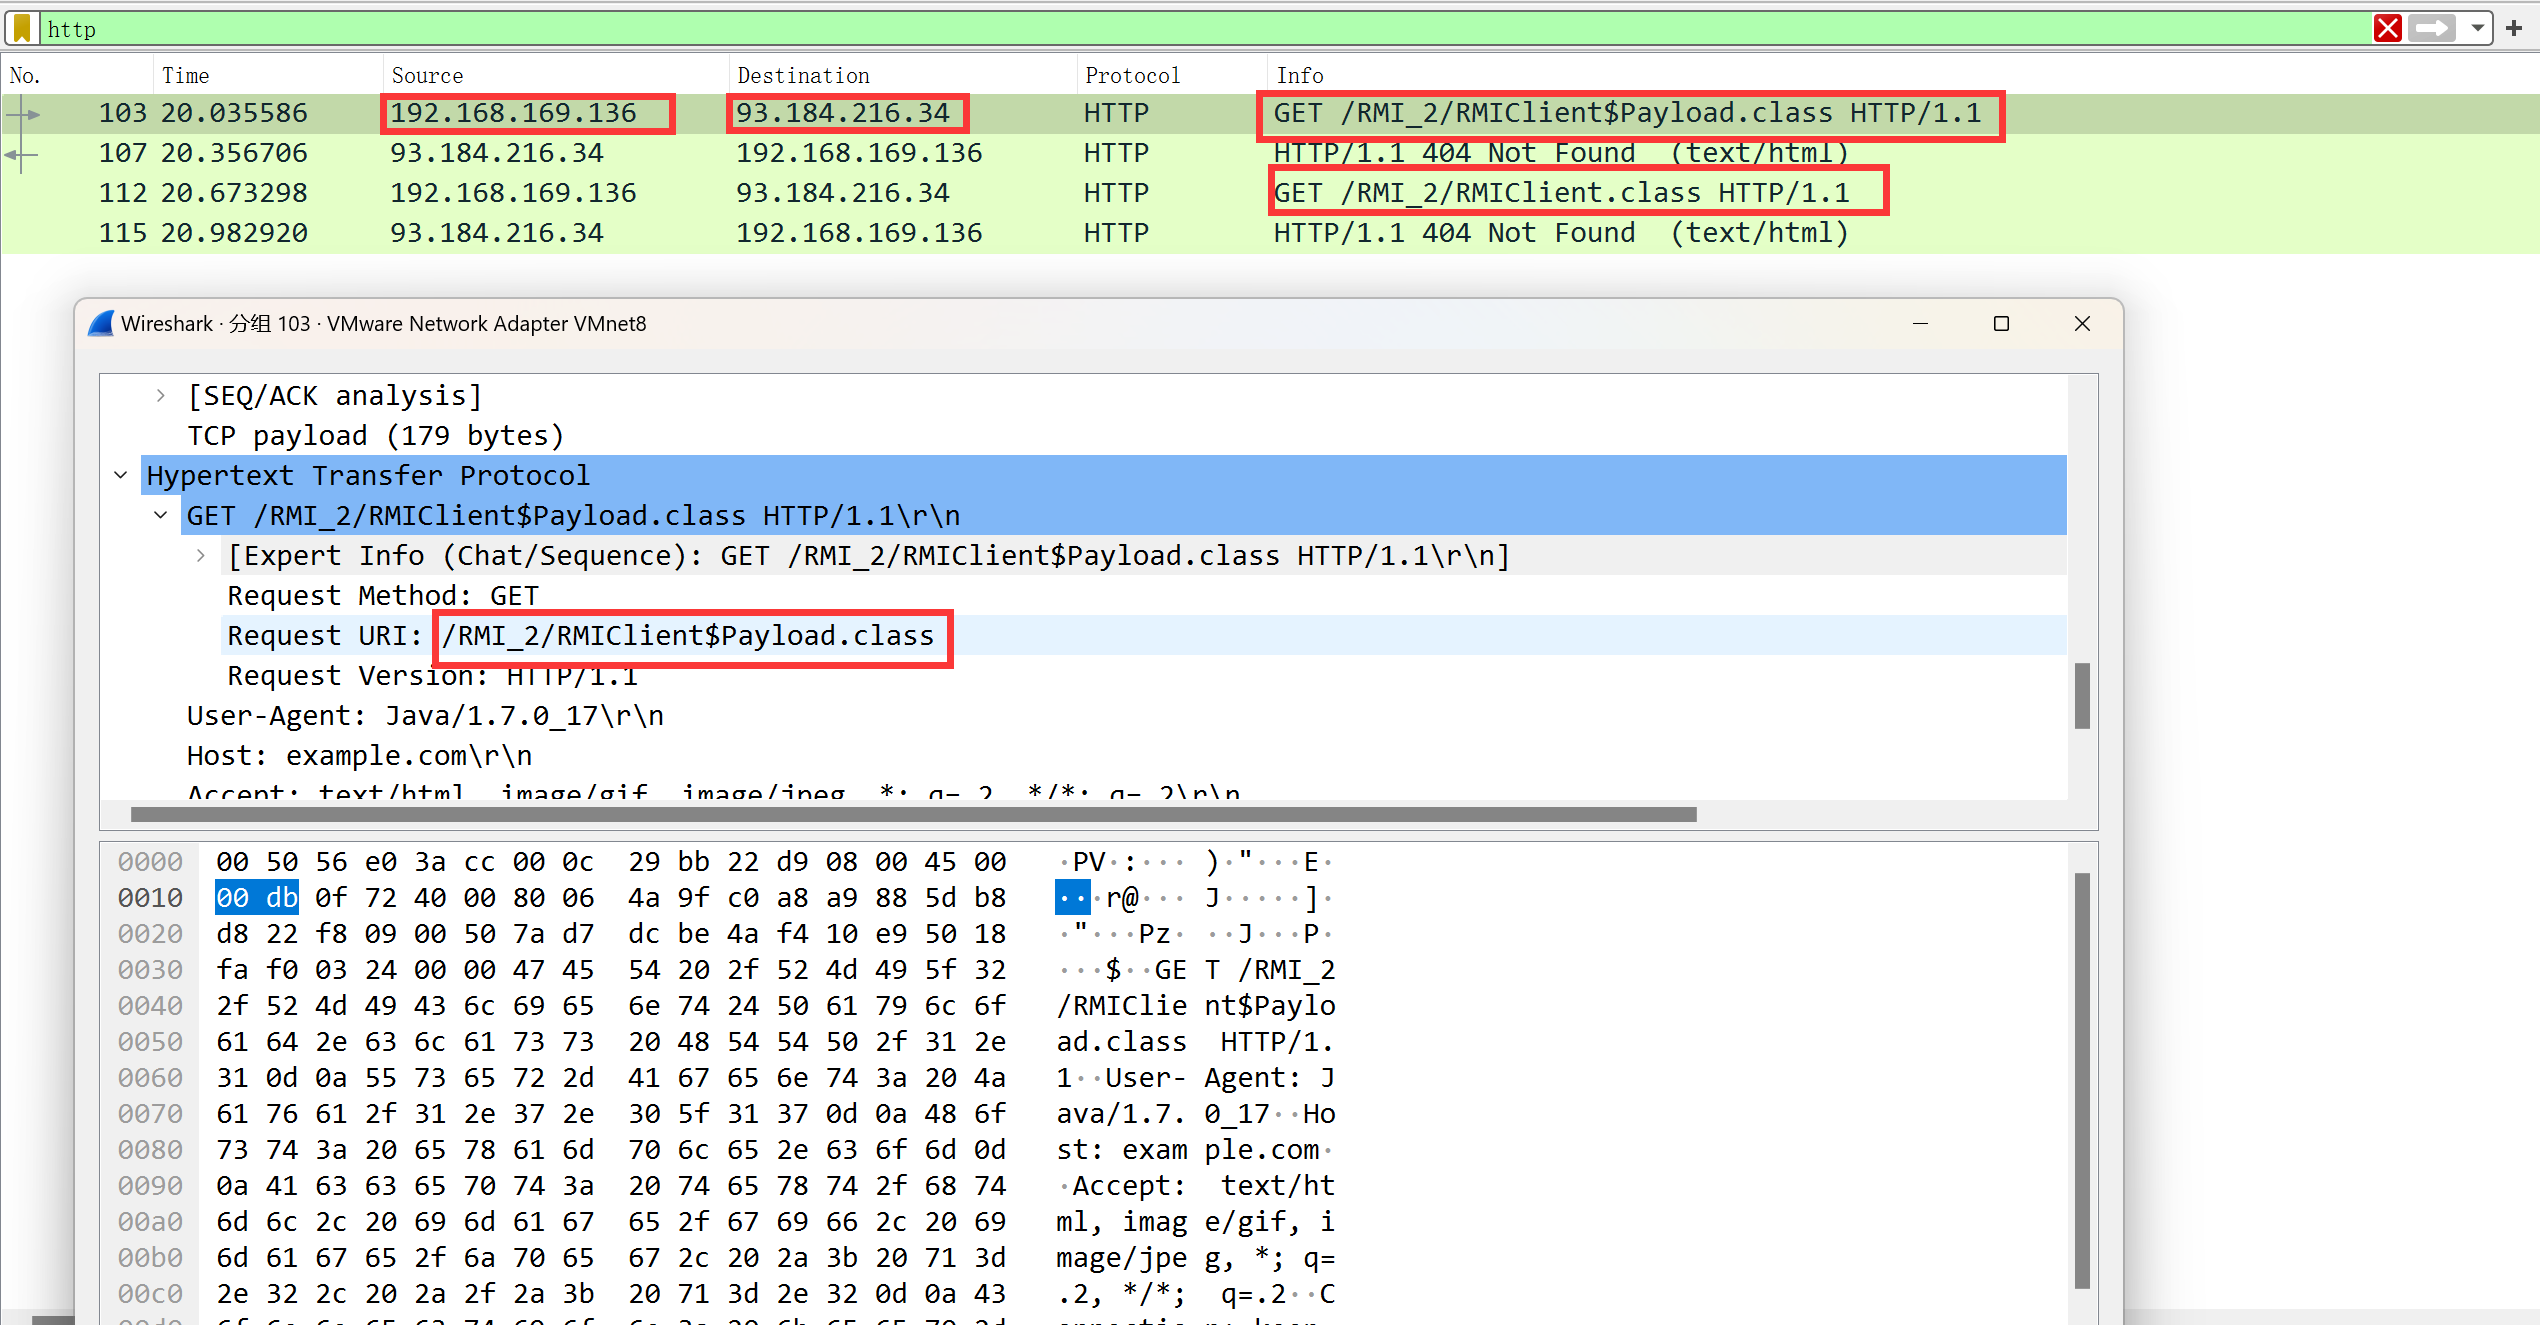Click destination 93.184.216.34 in packet 103
2540x1325 pixels.
[843, 113]
